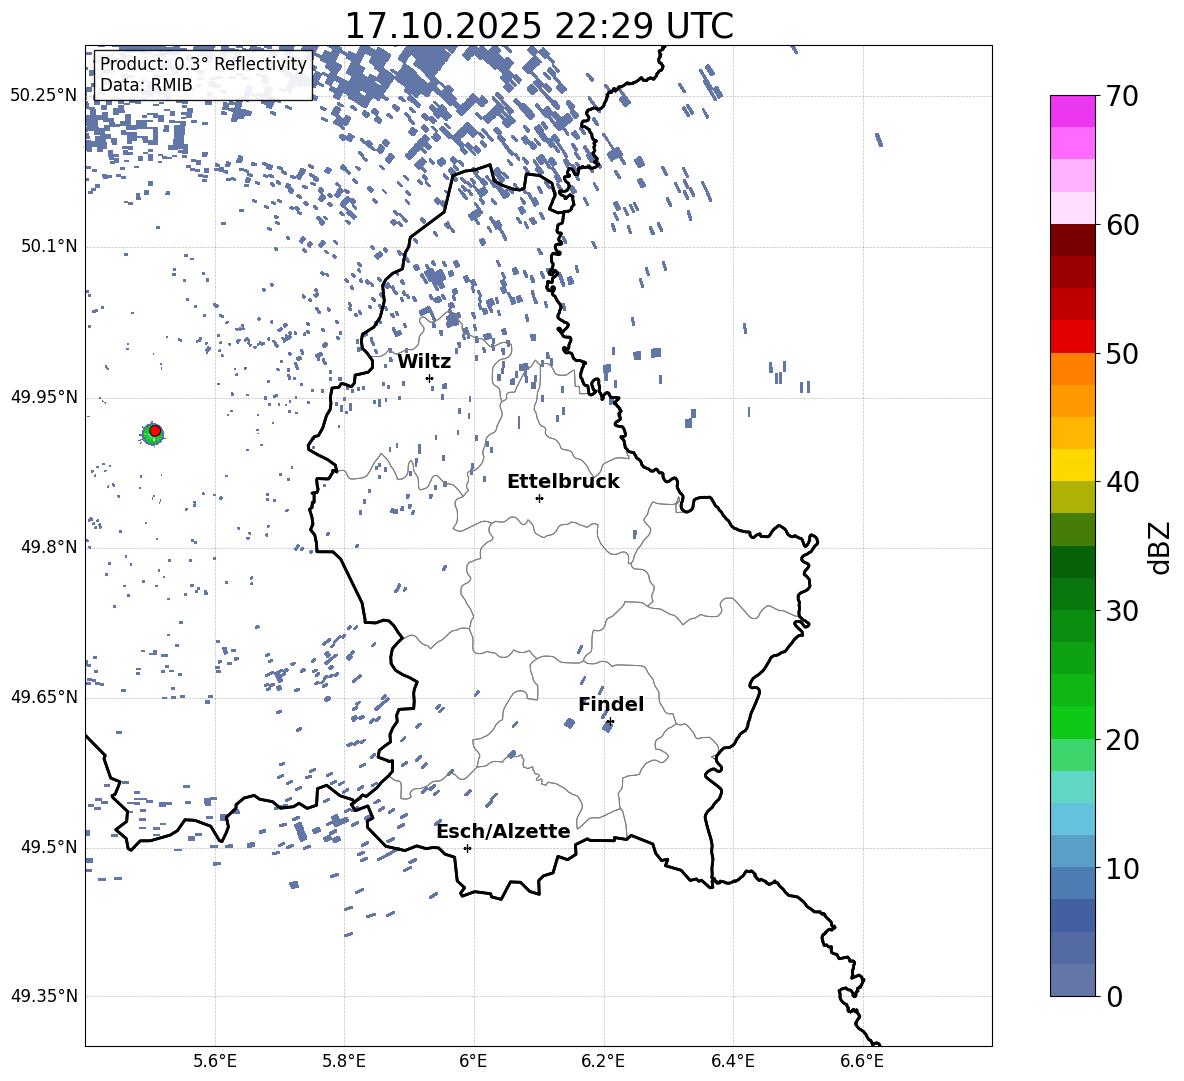Click the 49.5°N latitude label
This screenshot has width=1184, height=1081.
pyautogui.click(x=49, y=846)
